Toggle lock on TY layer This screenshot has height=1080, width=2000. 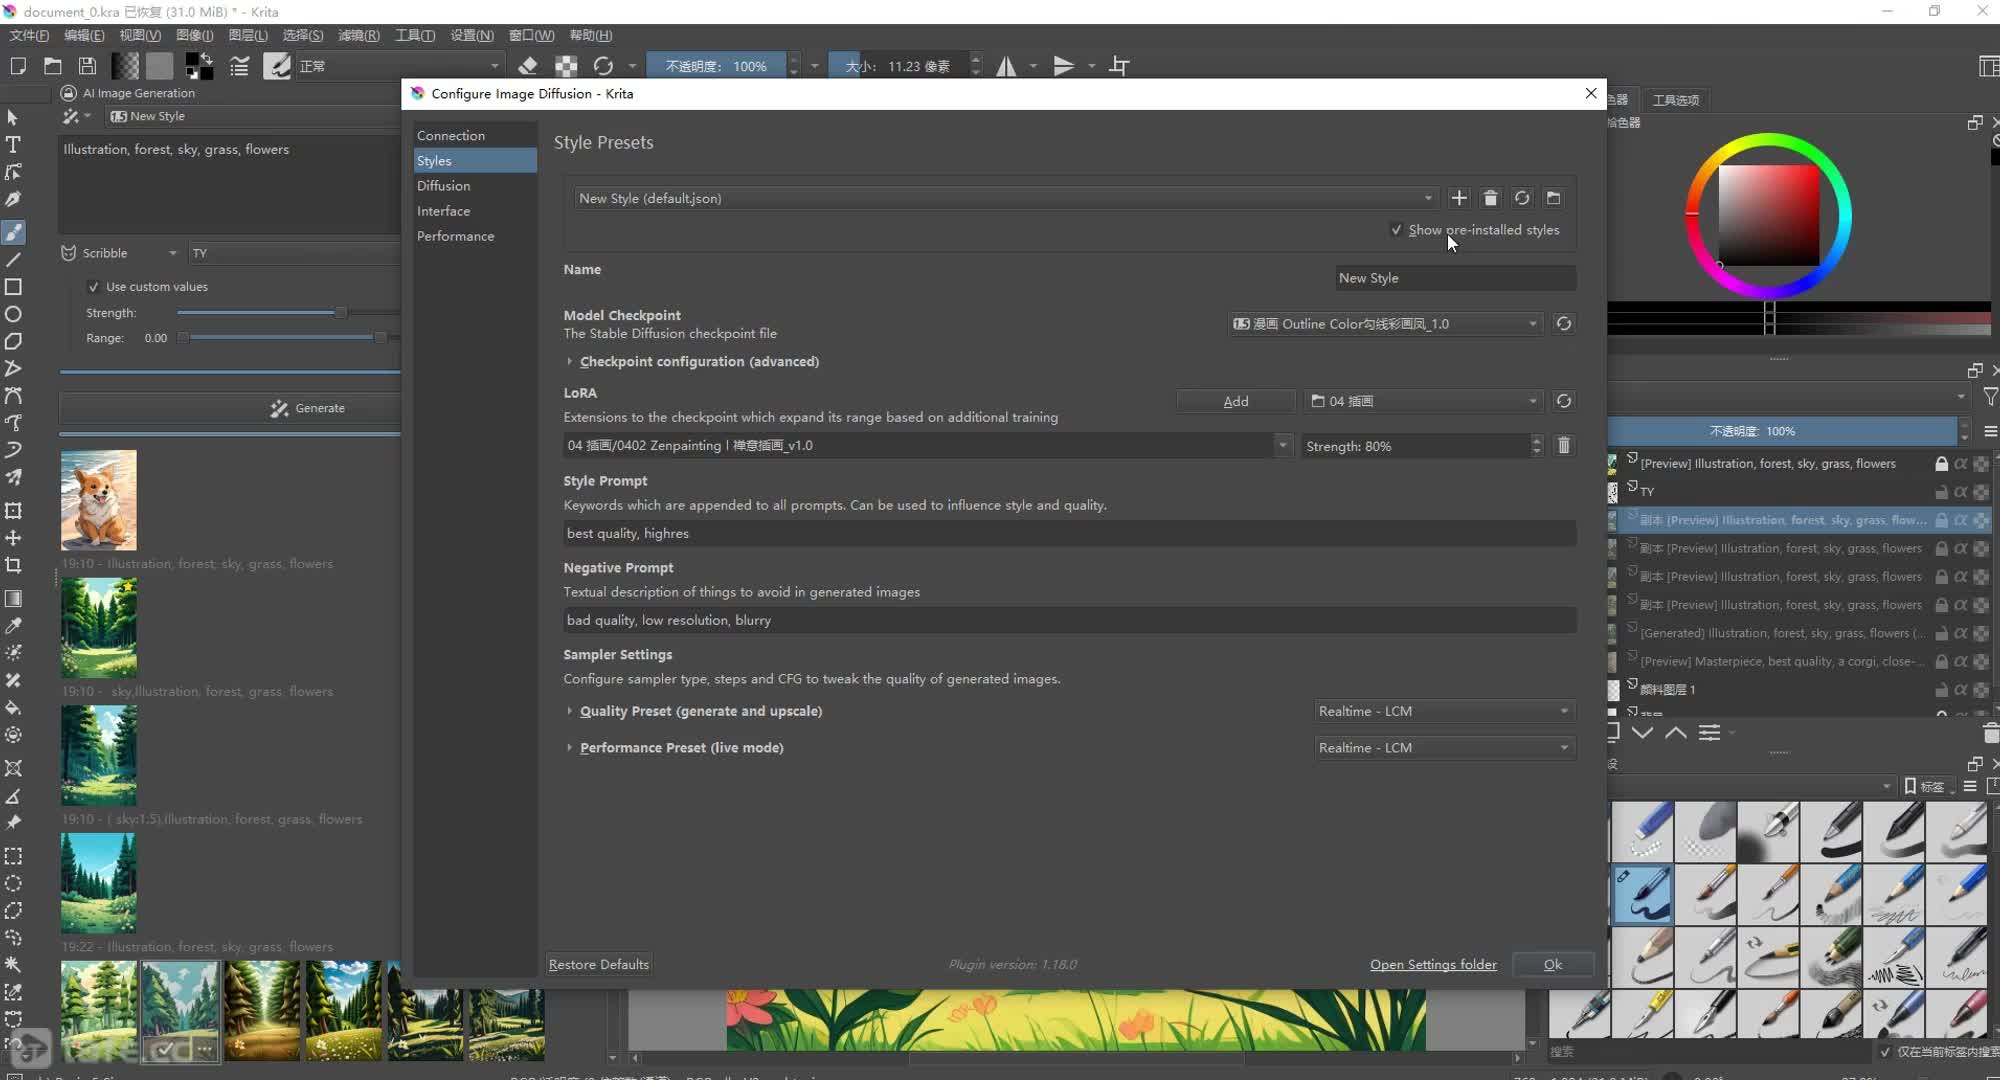(1941, 492)
